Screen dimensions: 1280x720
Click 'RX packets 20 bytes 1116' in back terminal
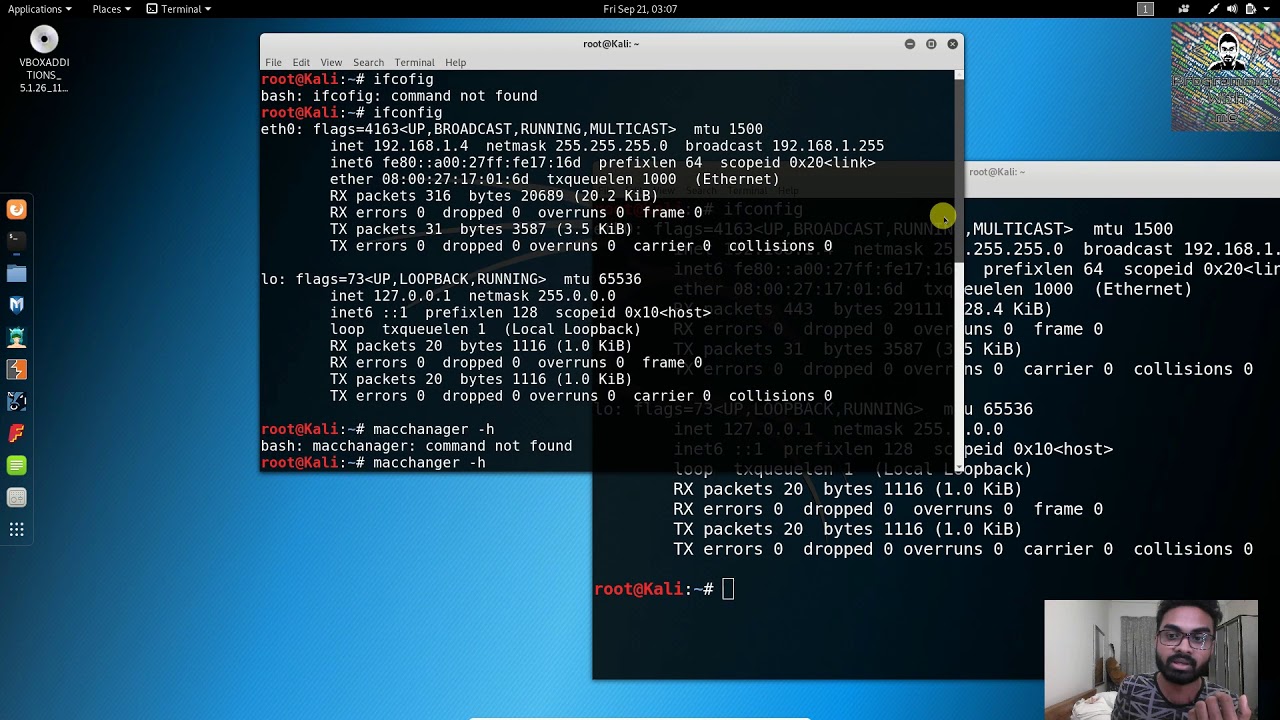pos(847,489)
